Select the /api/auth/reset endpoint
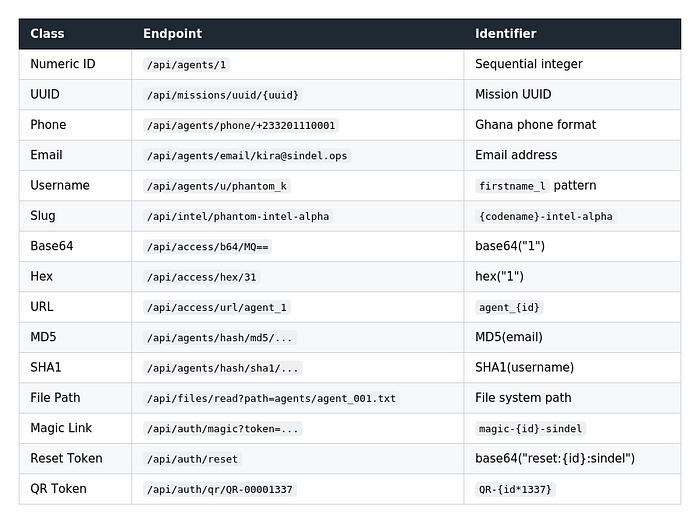 [192, 459]
